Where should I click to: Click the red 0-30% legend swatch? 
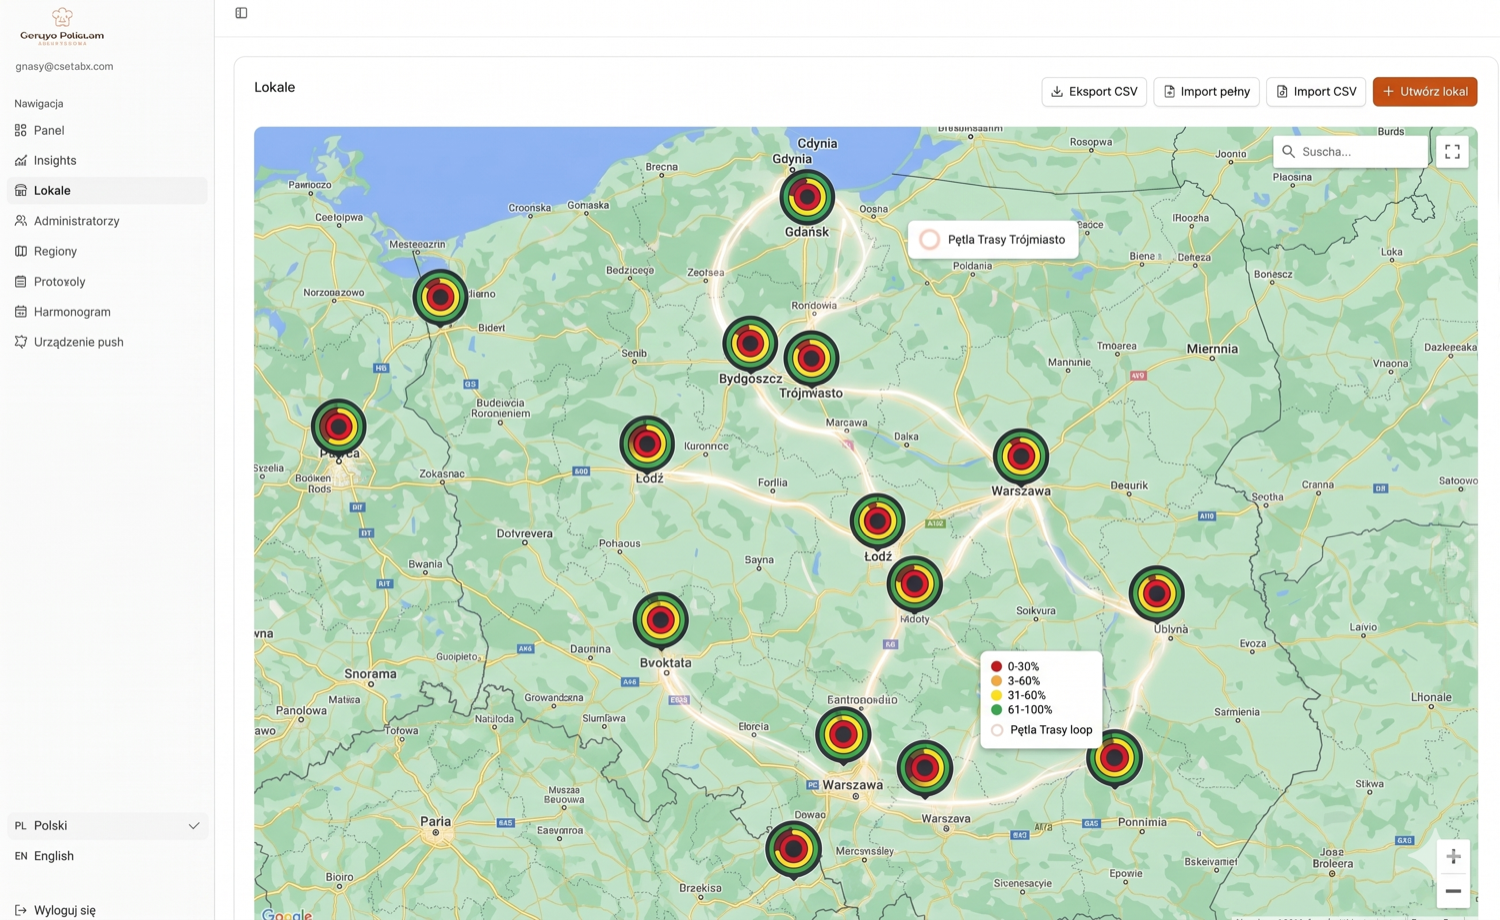pos(996,666)
